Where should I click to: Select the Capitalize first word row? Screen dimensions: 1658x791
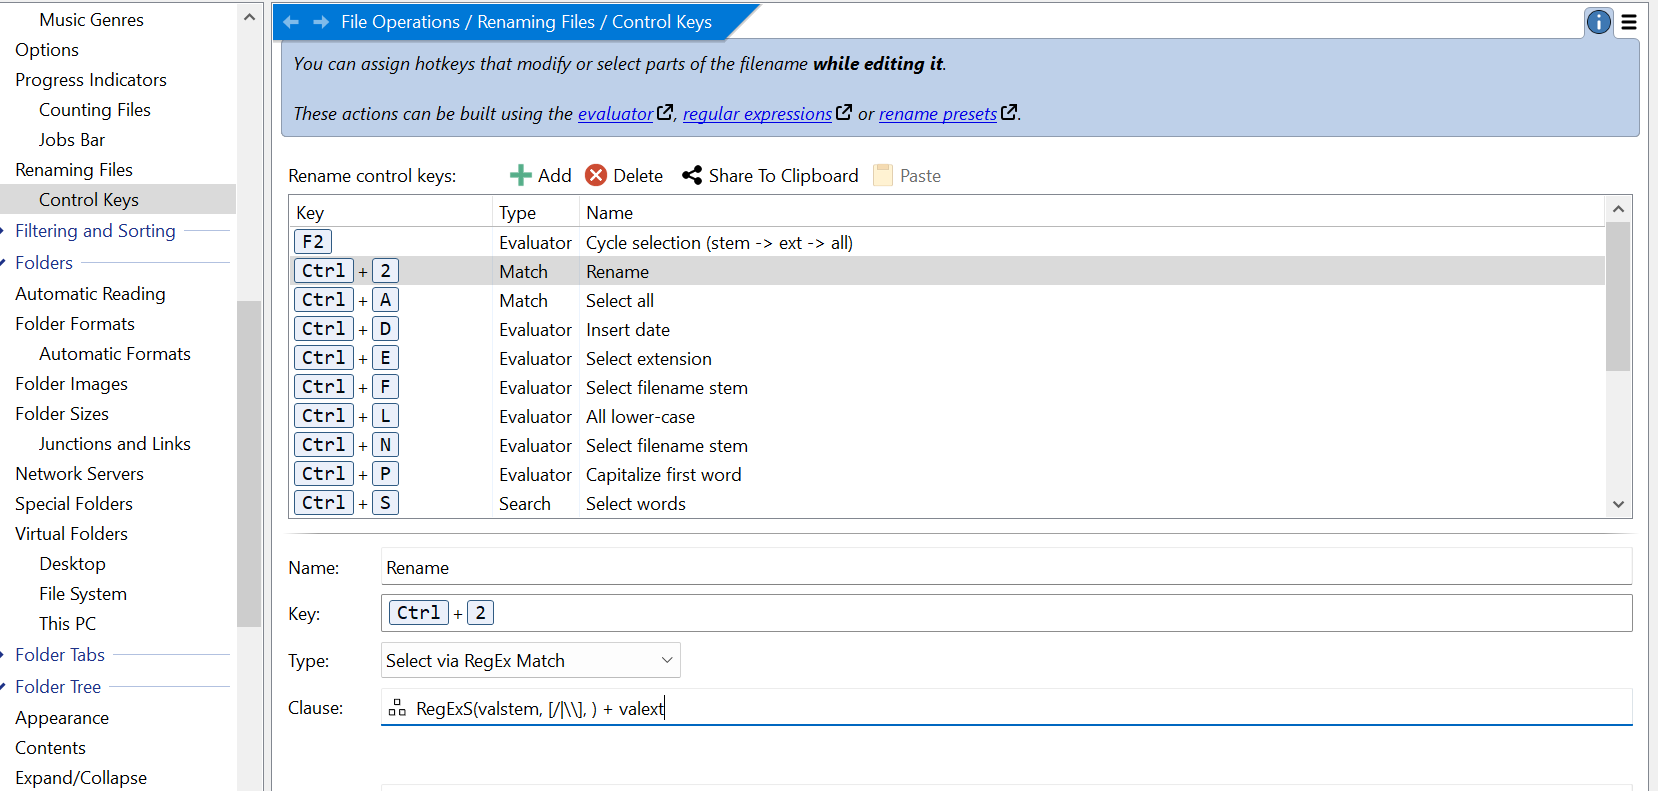tap(947, 475)
